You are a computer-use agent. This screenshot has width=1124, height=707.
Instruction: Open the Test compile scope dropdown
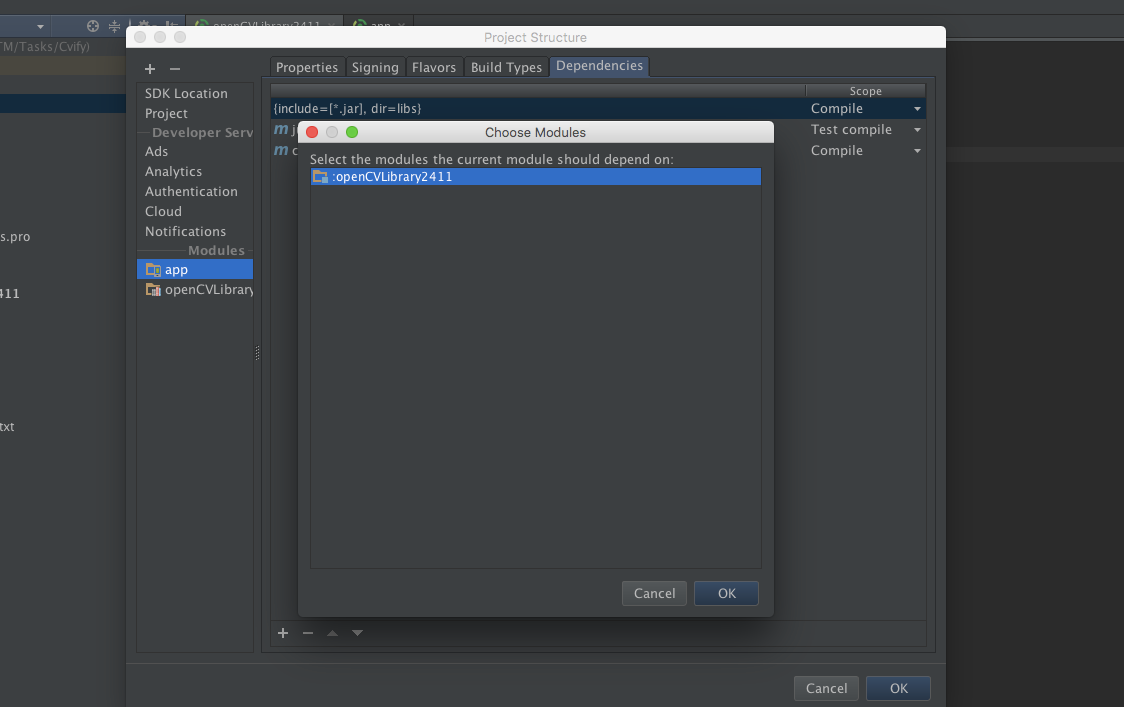[x=916, y=129]
